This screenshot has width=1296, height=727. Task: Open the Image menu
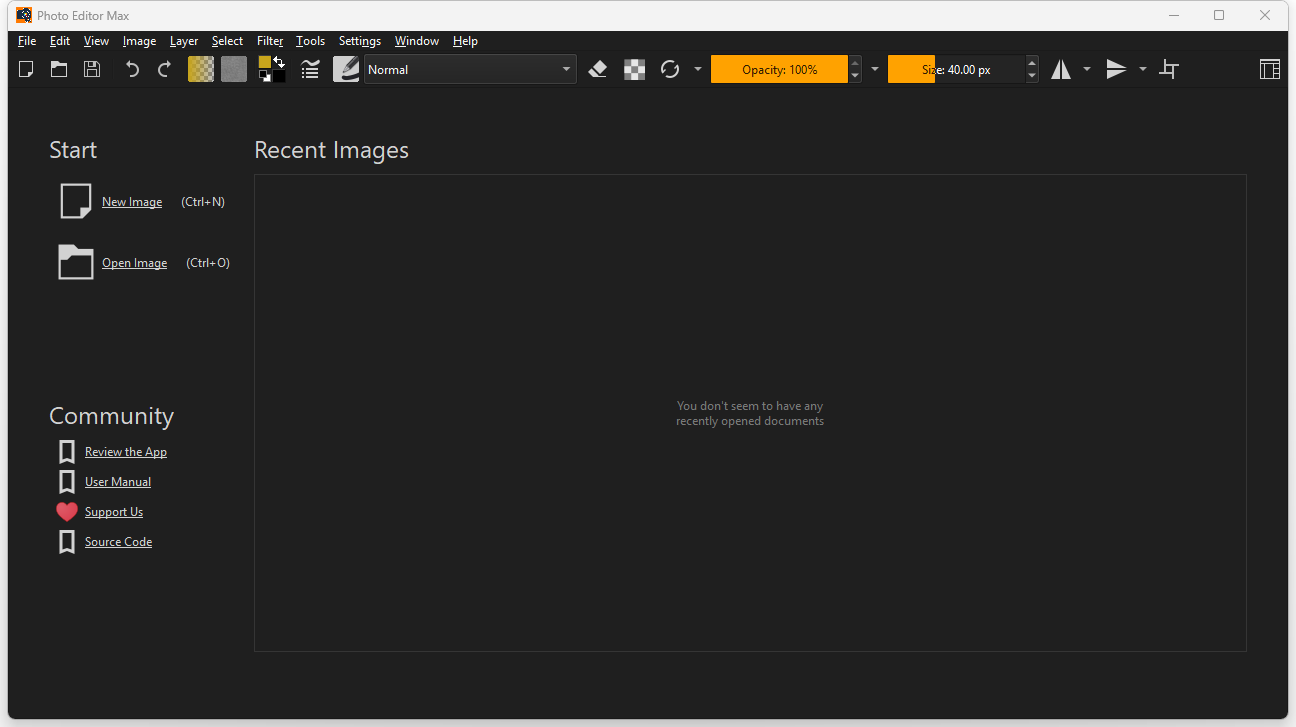(x=139, y=41)
